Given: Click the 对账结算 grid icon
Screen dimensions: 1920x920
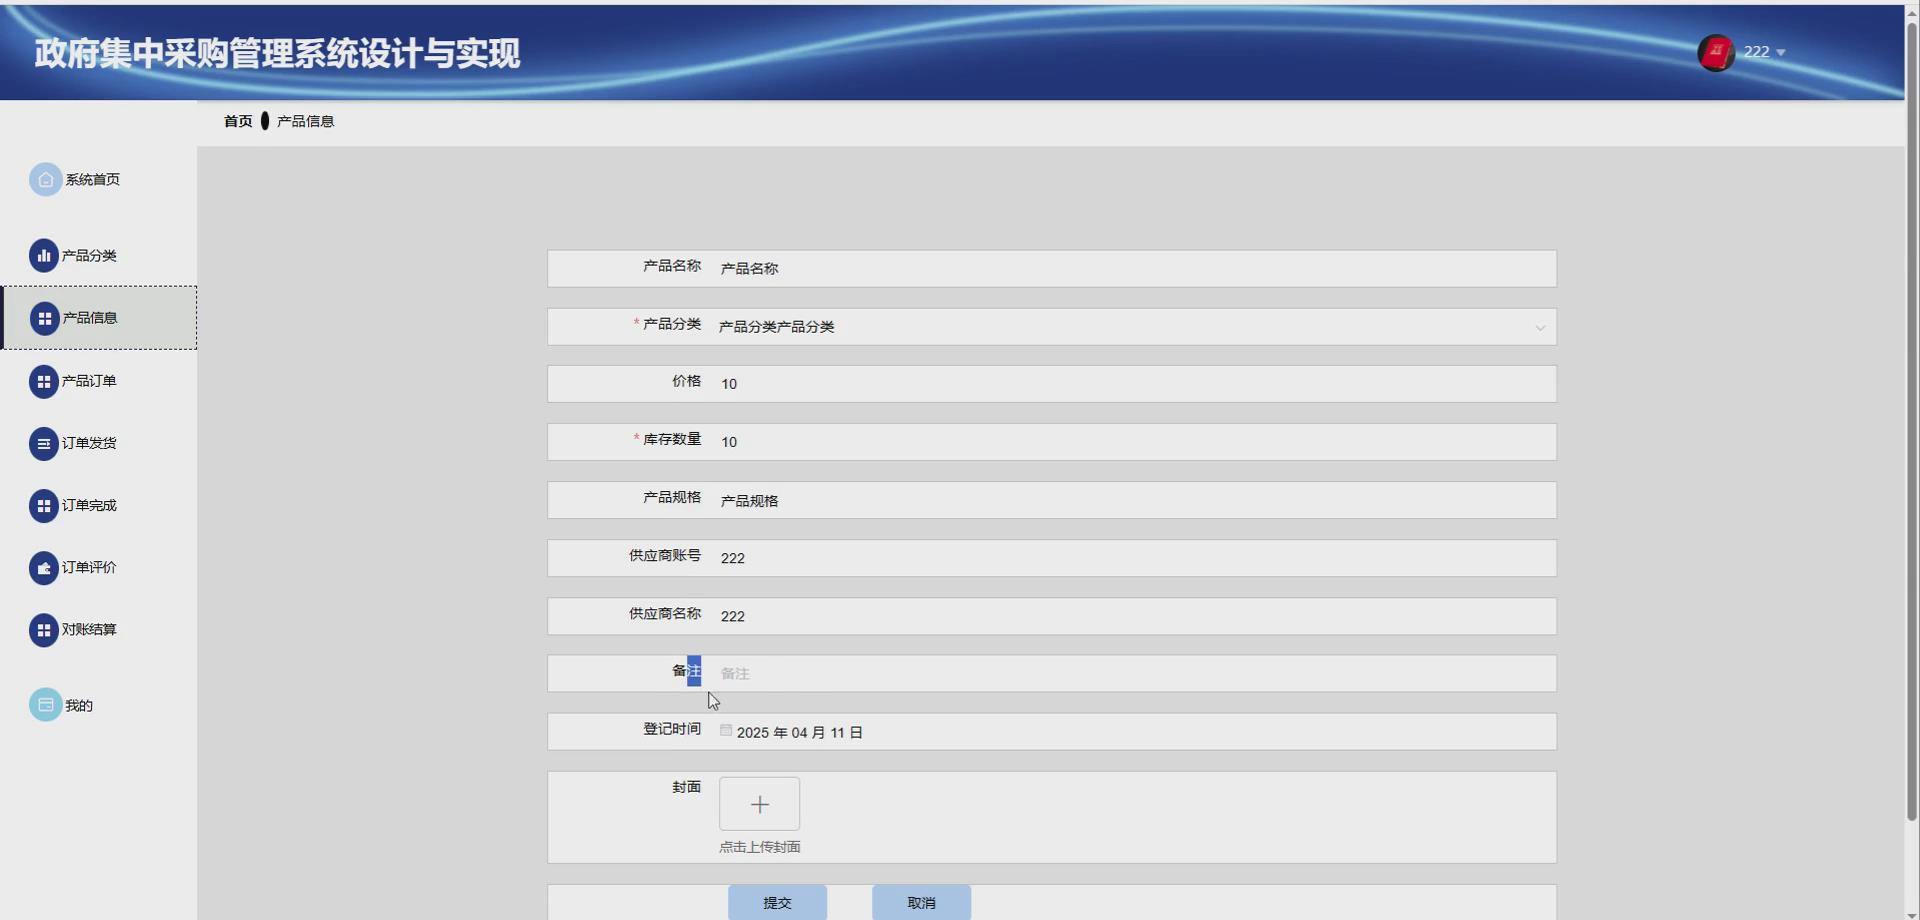Looking at the screenshot, I should pyautogui.click(x=44, y=630).
